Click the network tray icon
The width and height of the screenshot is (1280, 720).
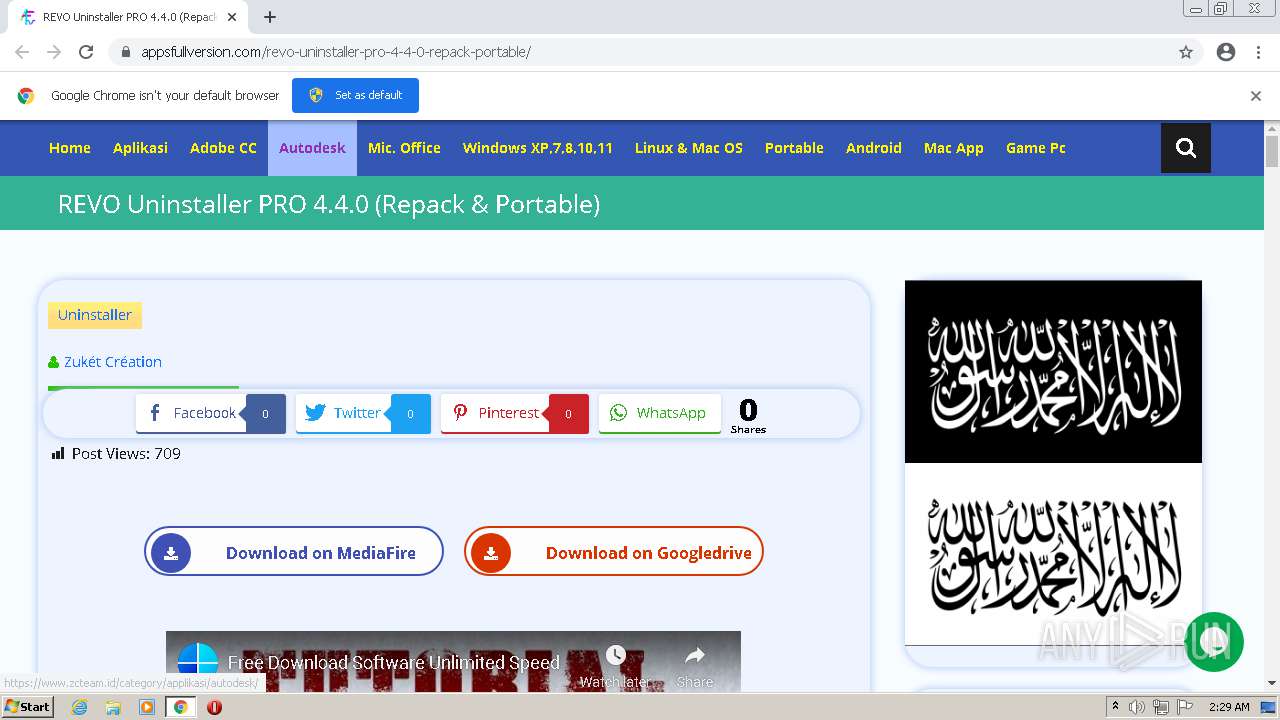[1160, 707]
